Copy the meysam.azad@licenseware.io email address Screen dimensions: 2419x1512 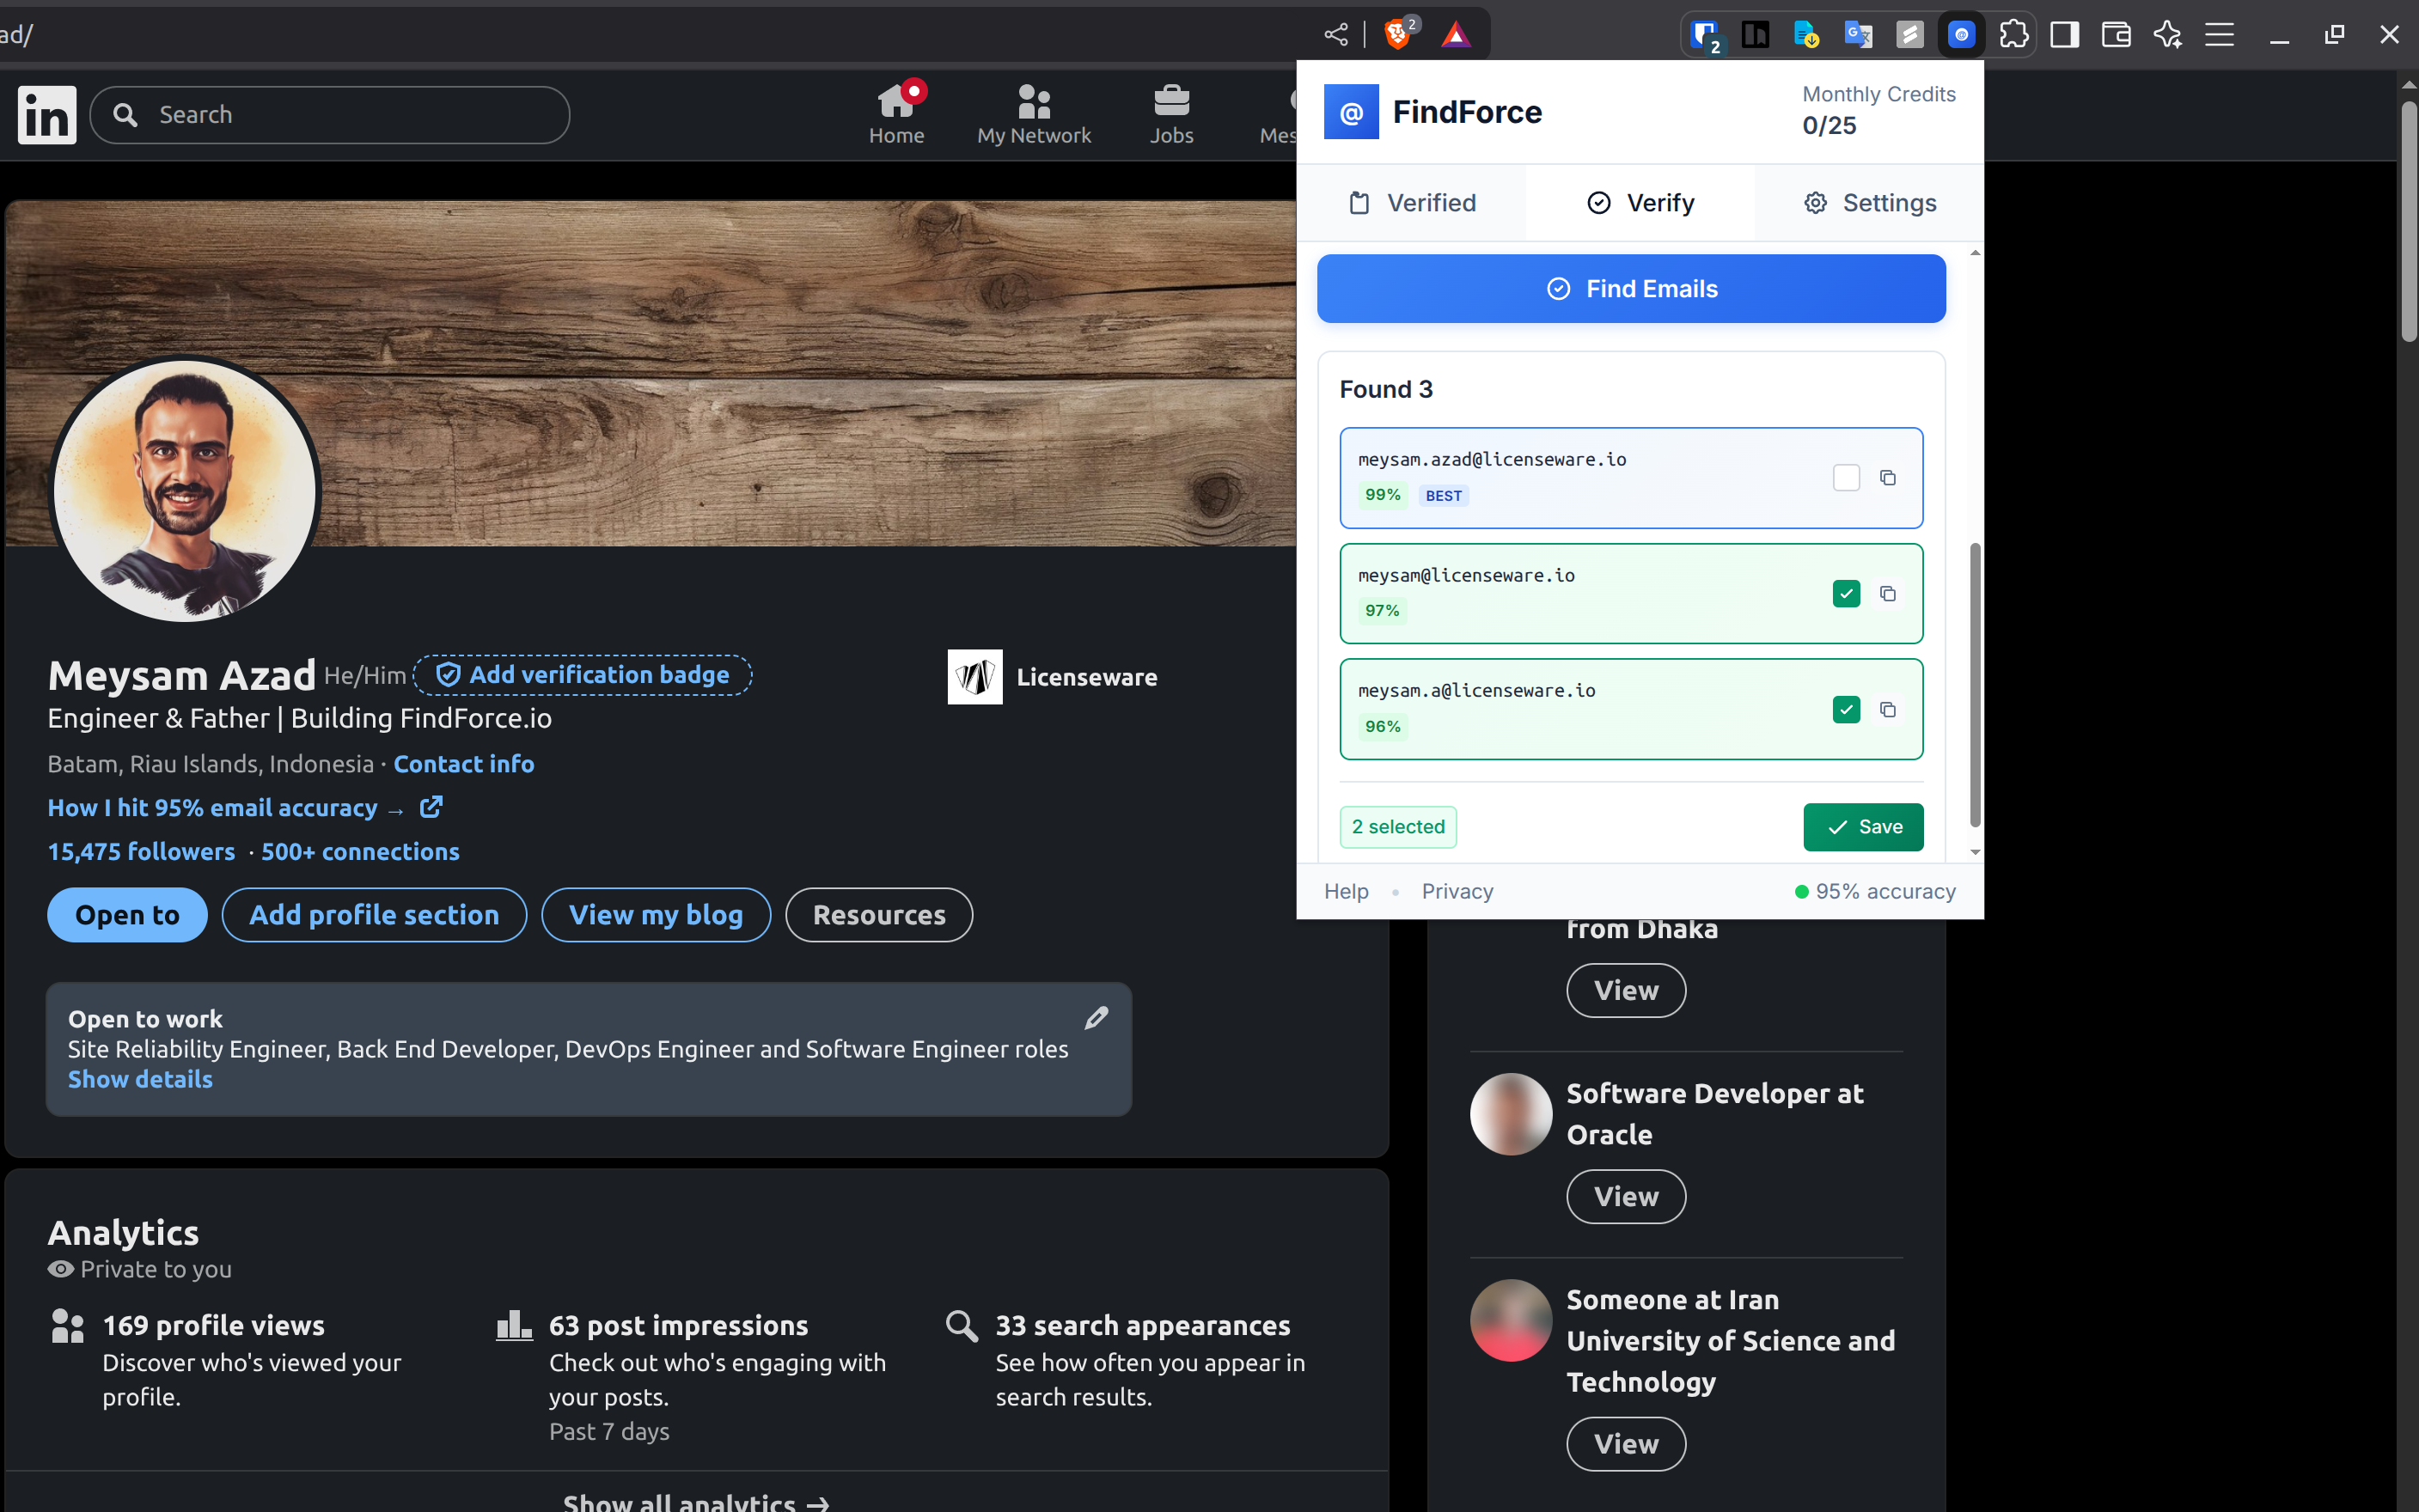pos(1887,478)
